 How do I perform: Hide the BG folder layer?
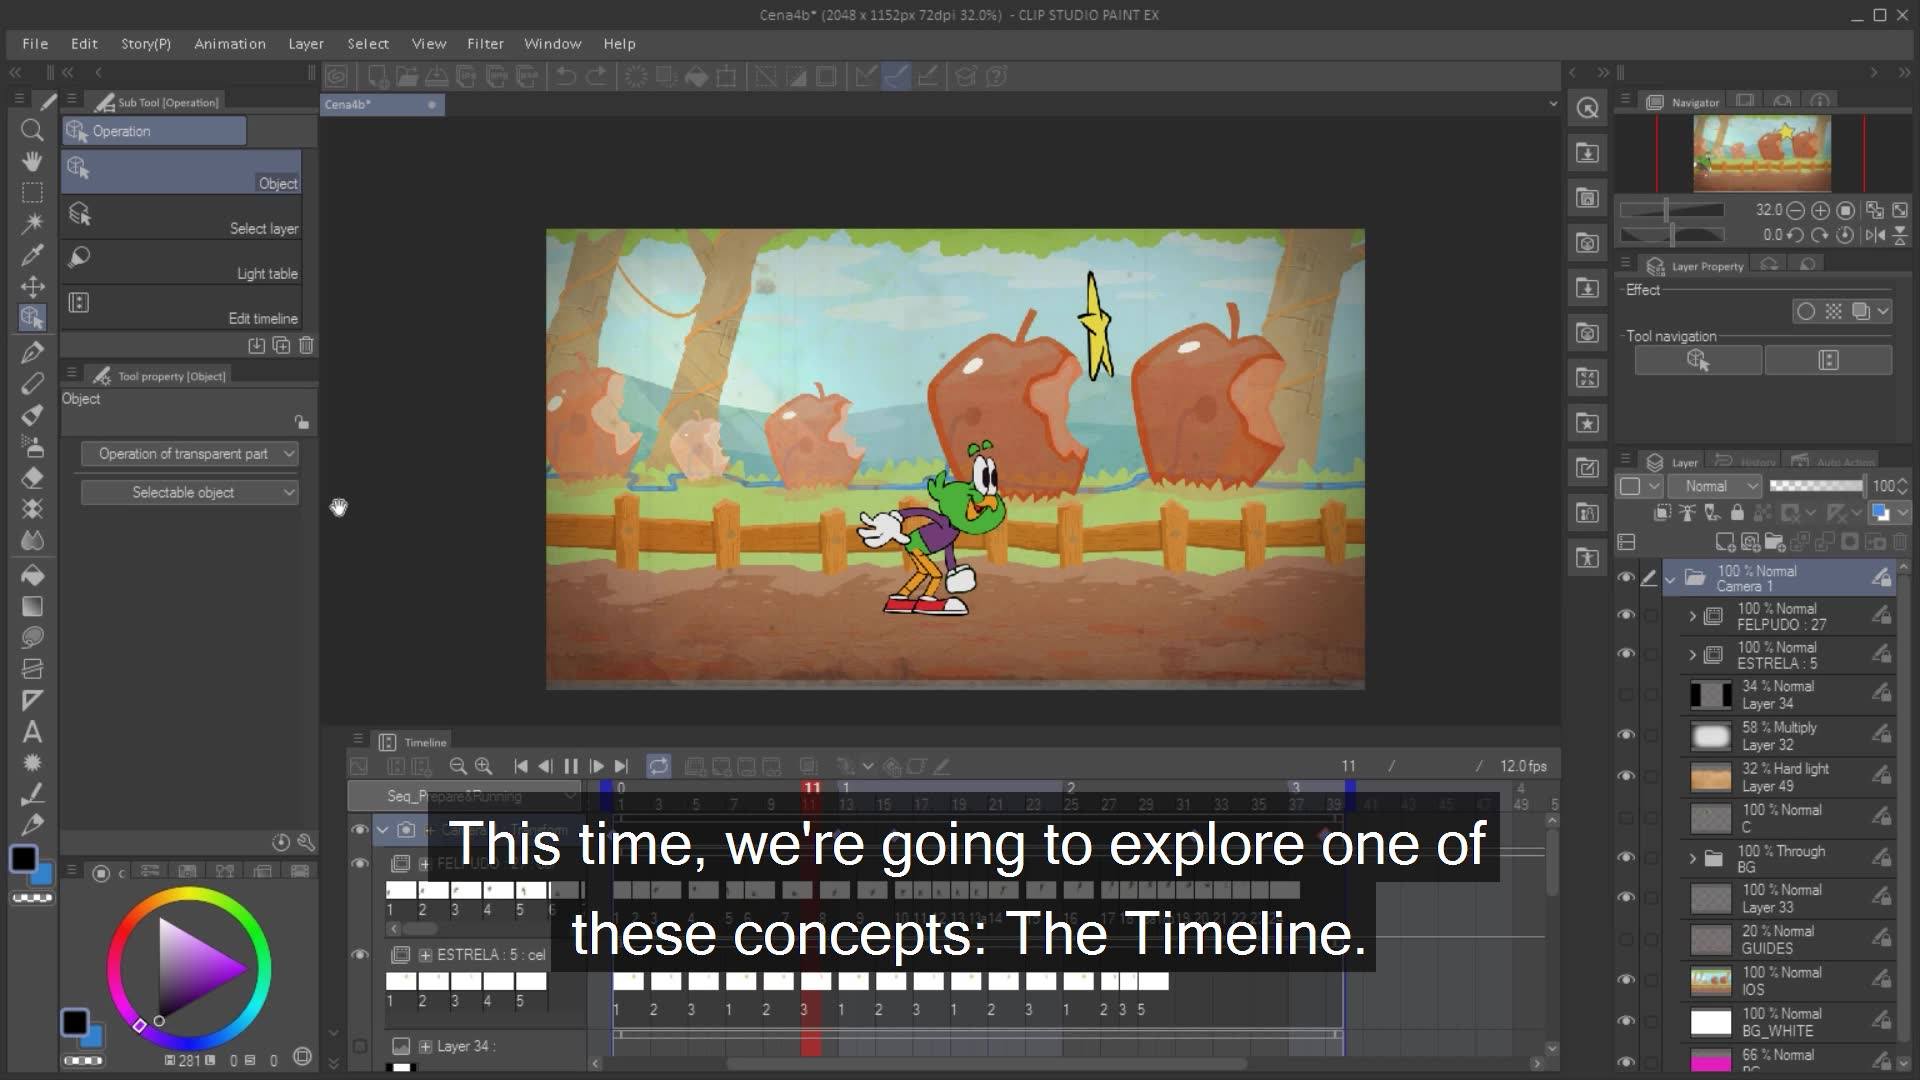click(1626, 858)
